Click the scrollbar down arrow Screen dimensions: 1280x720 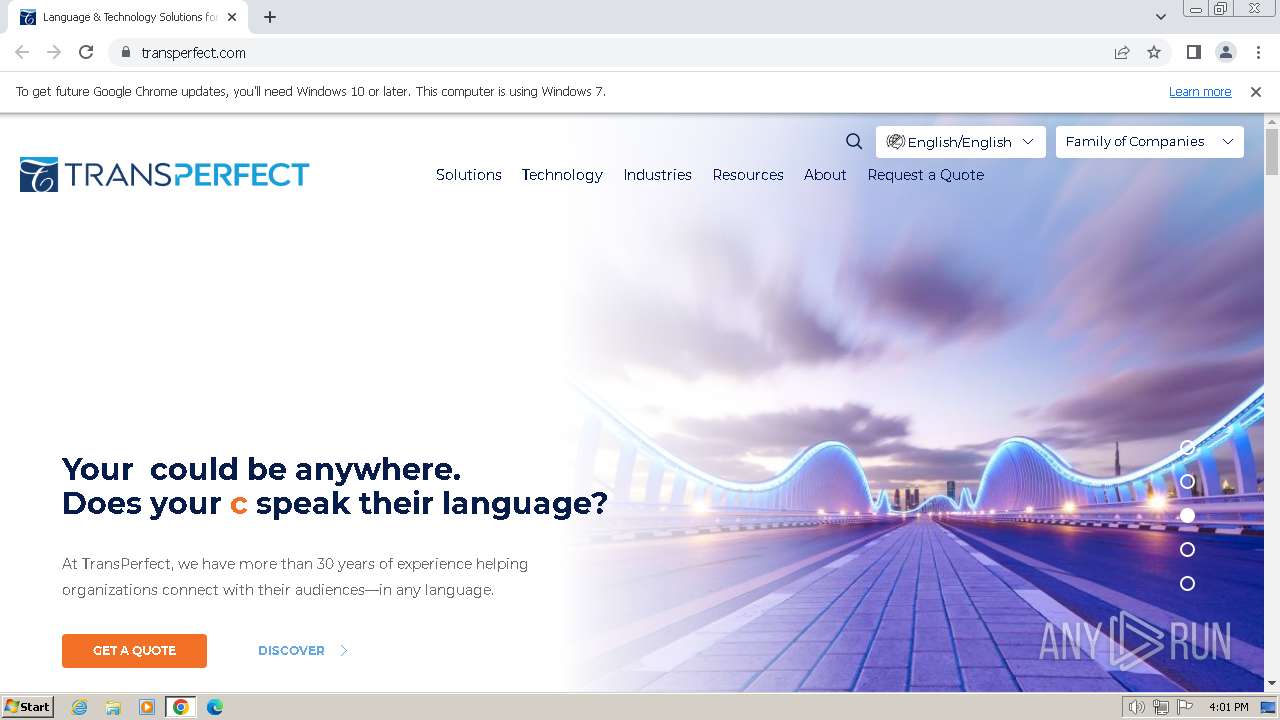(1272, 684)
